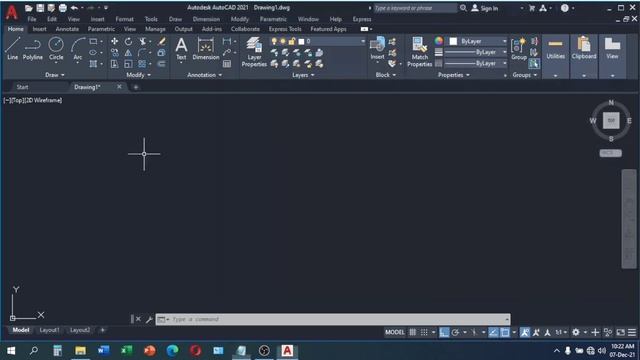Image resolution: width=640 pixels, height=360 pixels.
Task: Add a new drawing tab
Action: tap(136, 87)
